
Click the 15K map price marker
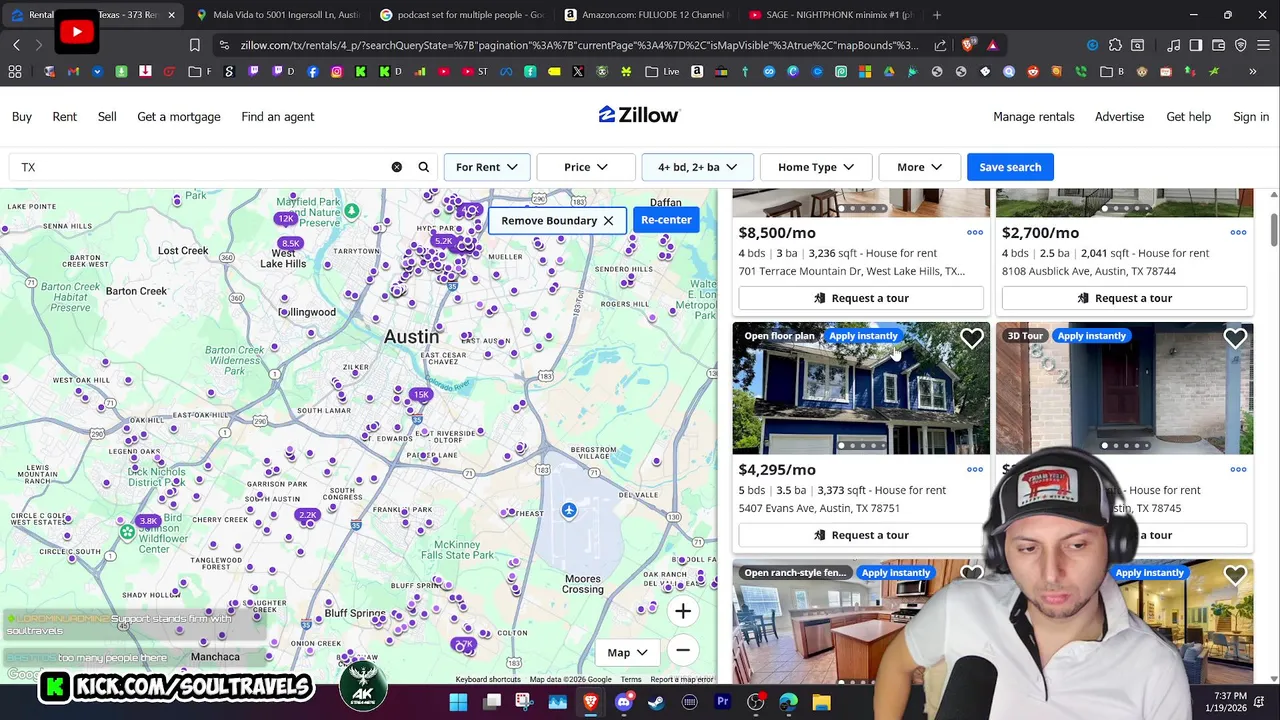pyautogui.click(x=421, y=395)
